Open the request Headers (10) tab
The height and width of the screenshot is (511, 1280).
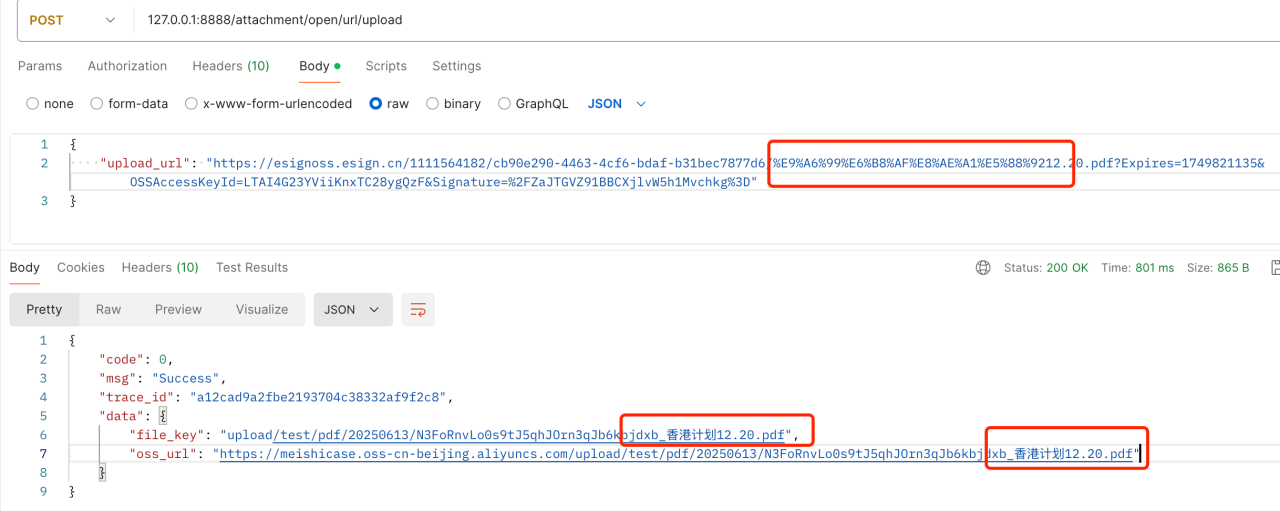coord(231,66)
